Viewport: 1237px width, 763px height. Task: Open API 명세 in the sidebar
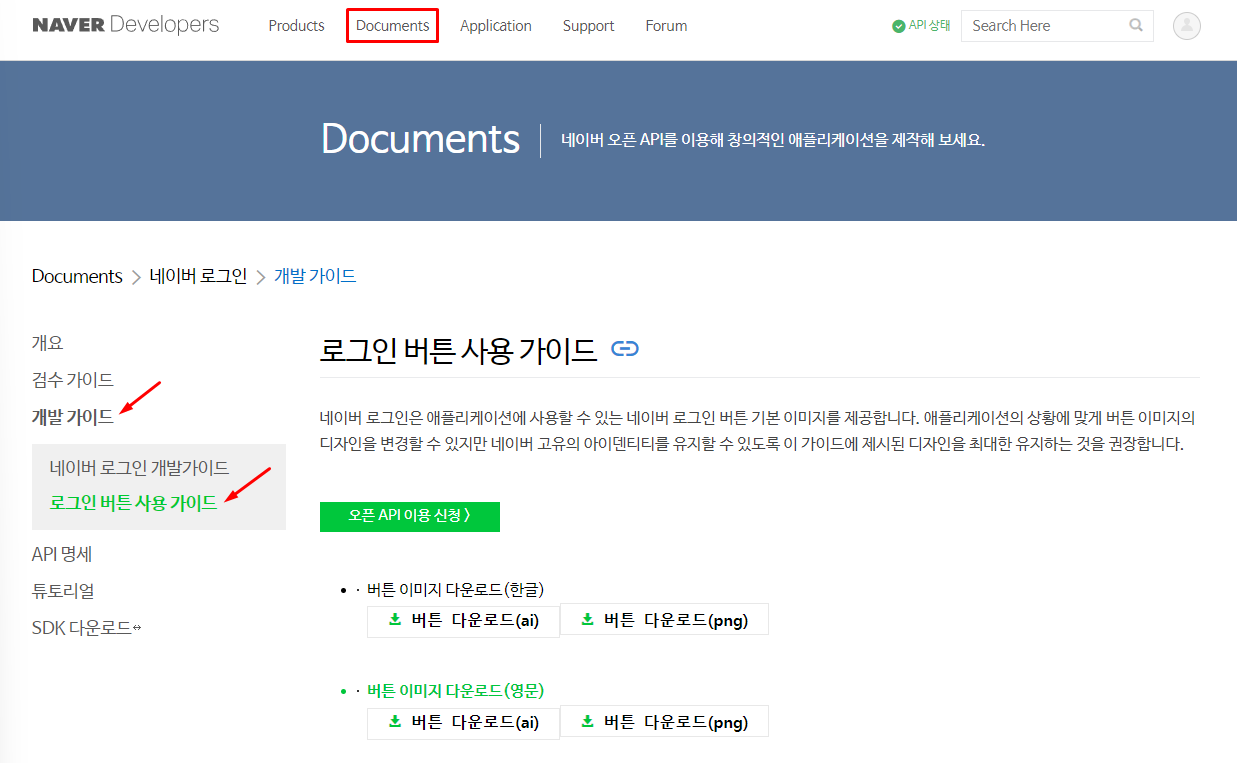62,554
